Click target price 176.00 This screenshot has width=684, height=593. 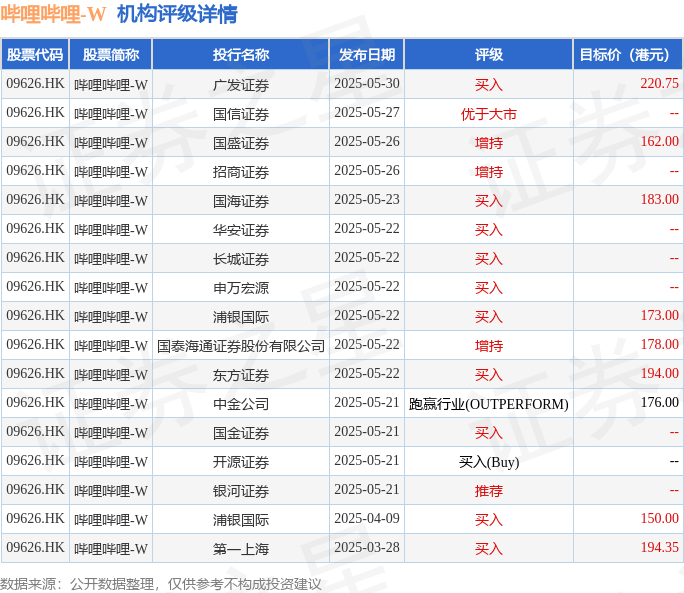click(x=659, y=403)
